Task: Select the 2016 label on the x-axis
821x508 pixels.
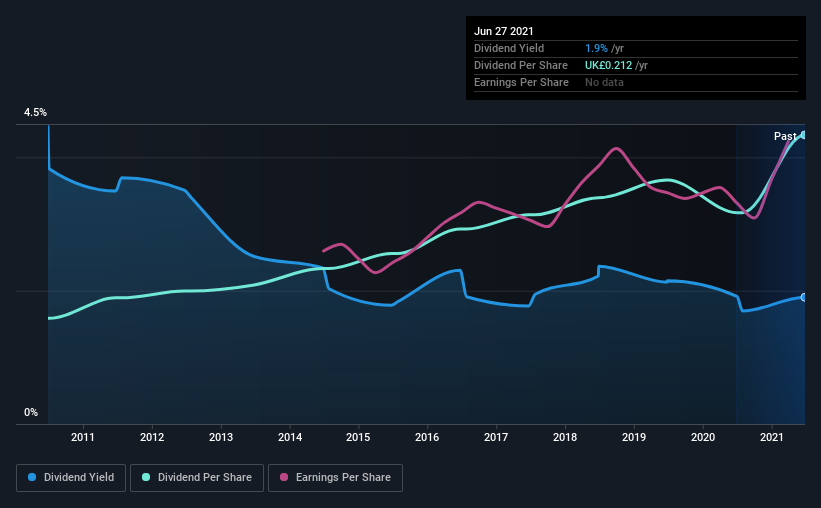Action: click(427, 437)
